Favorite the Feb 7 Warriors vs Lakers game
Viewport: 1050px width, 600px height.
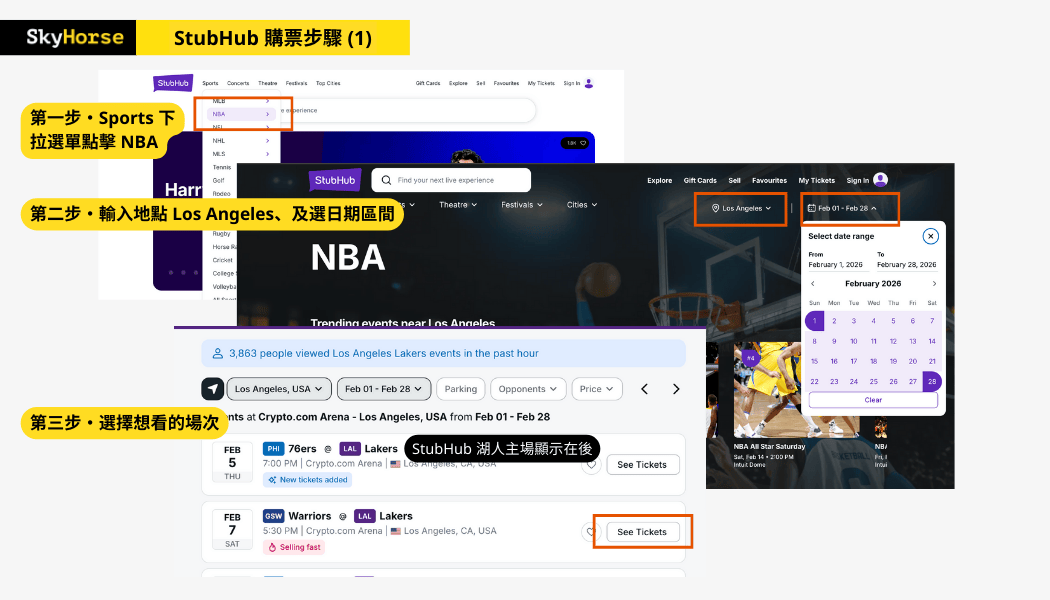(590, 531)
